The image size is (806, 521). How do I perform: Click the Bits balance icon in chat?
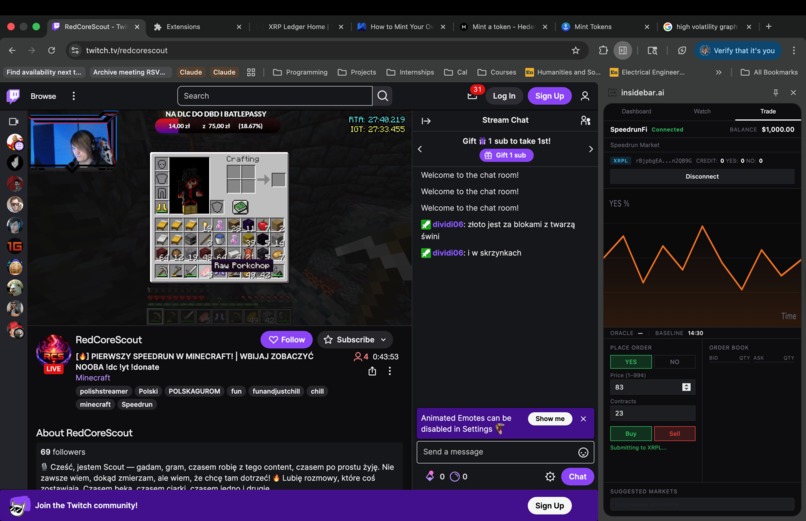[430, 476]
